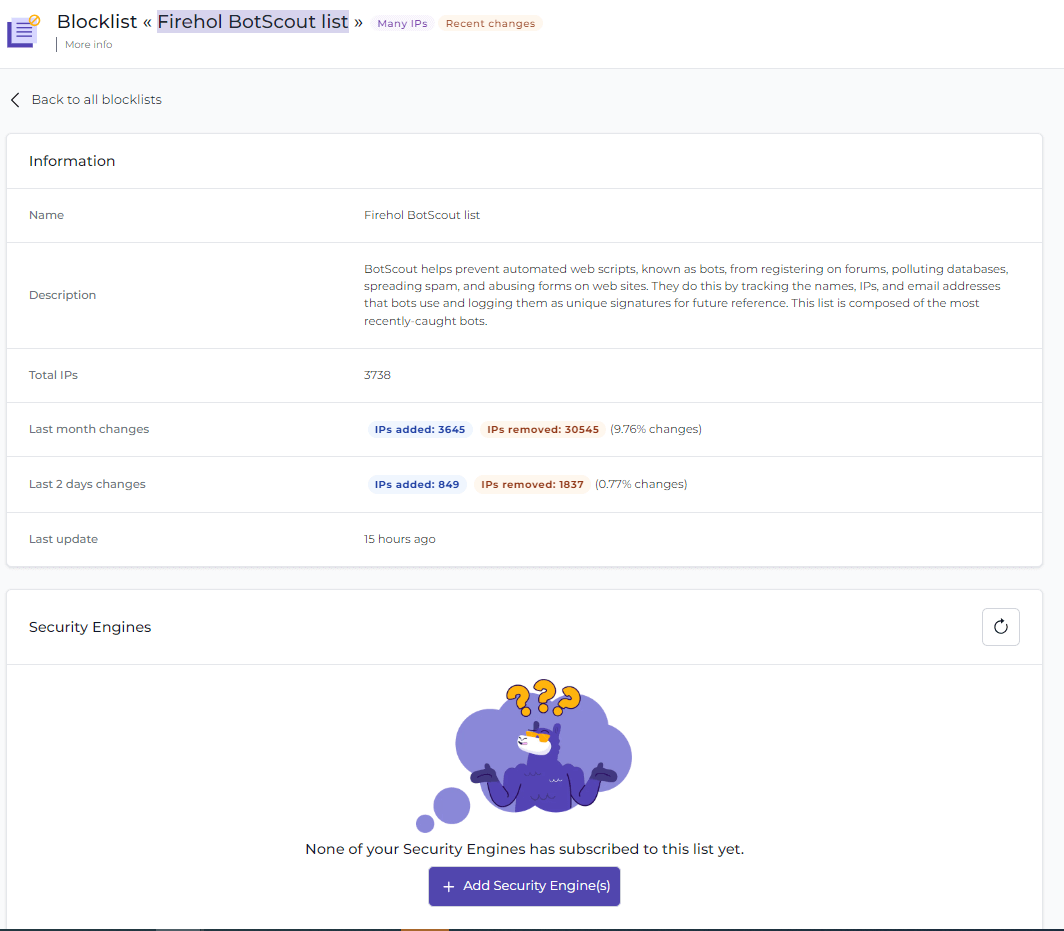The width and height of the screenshot is (1064, 931).
Task: Go back to all blocklists
Action: click(96, 100)
